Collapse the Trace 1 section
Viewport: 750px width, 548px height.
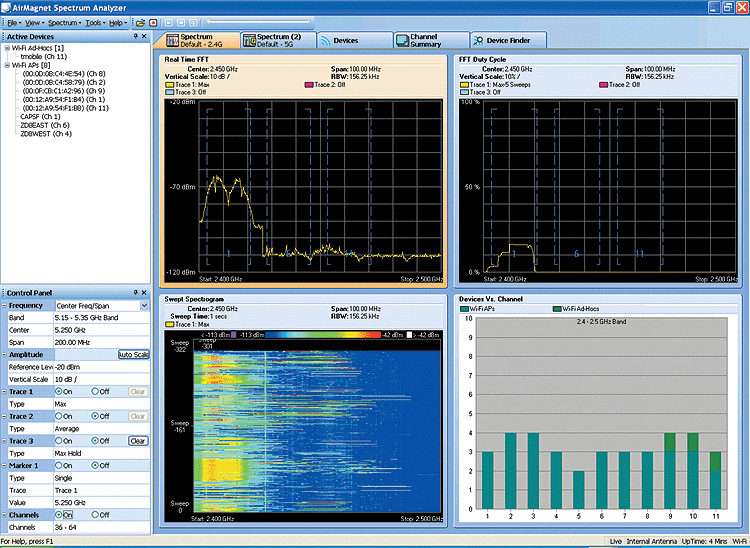[4, 392]
